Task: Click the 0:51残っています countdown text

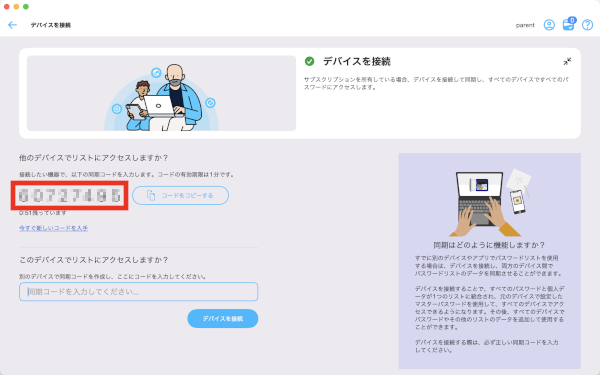Action: pyautogui.click(x=43, y=213)
